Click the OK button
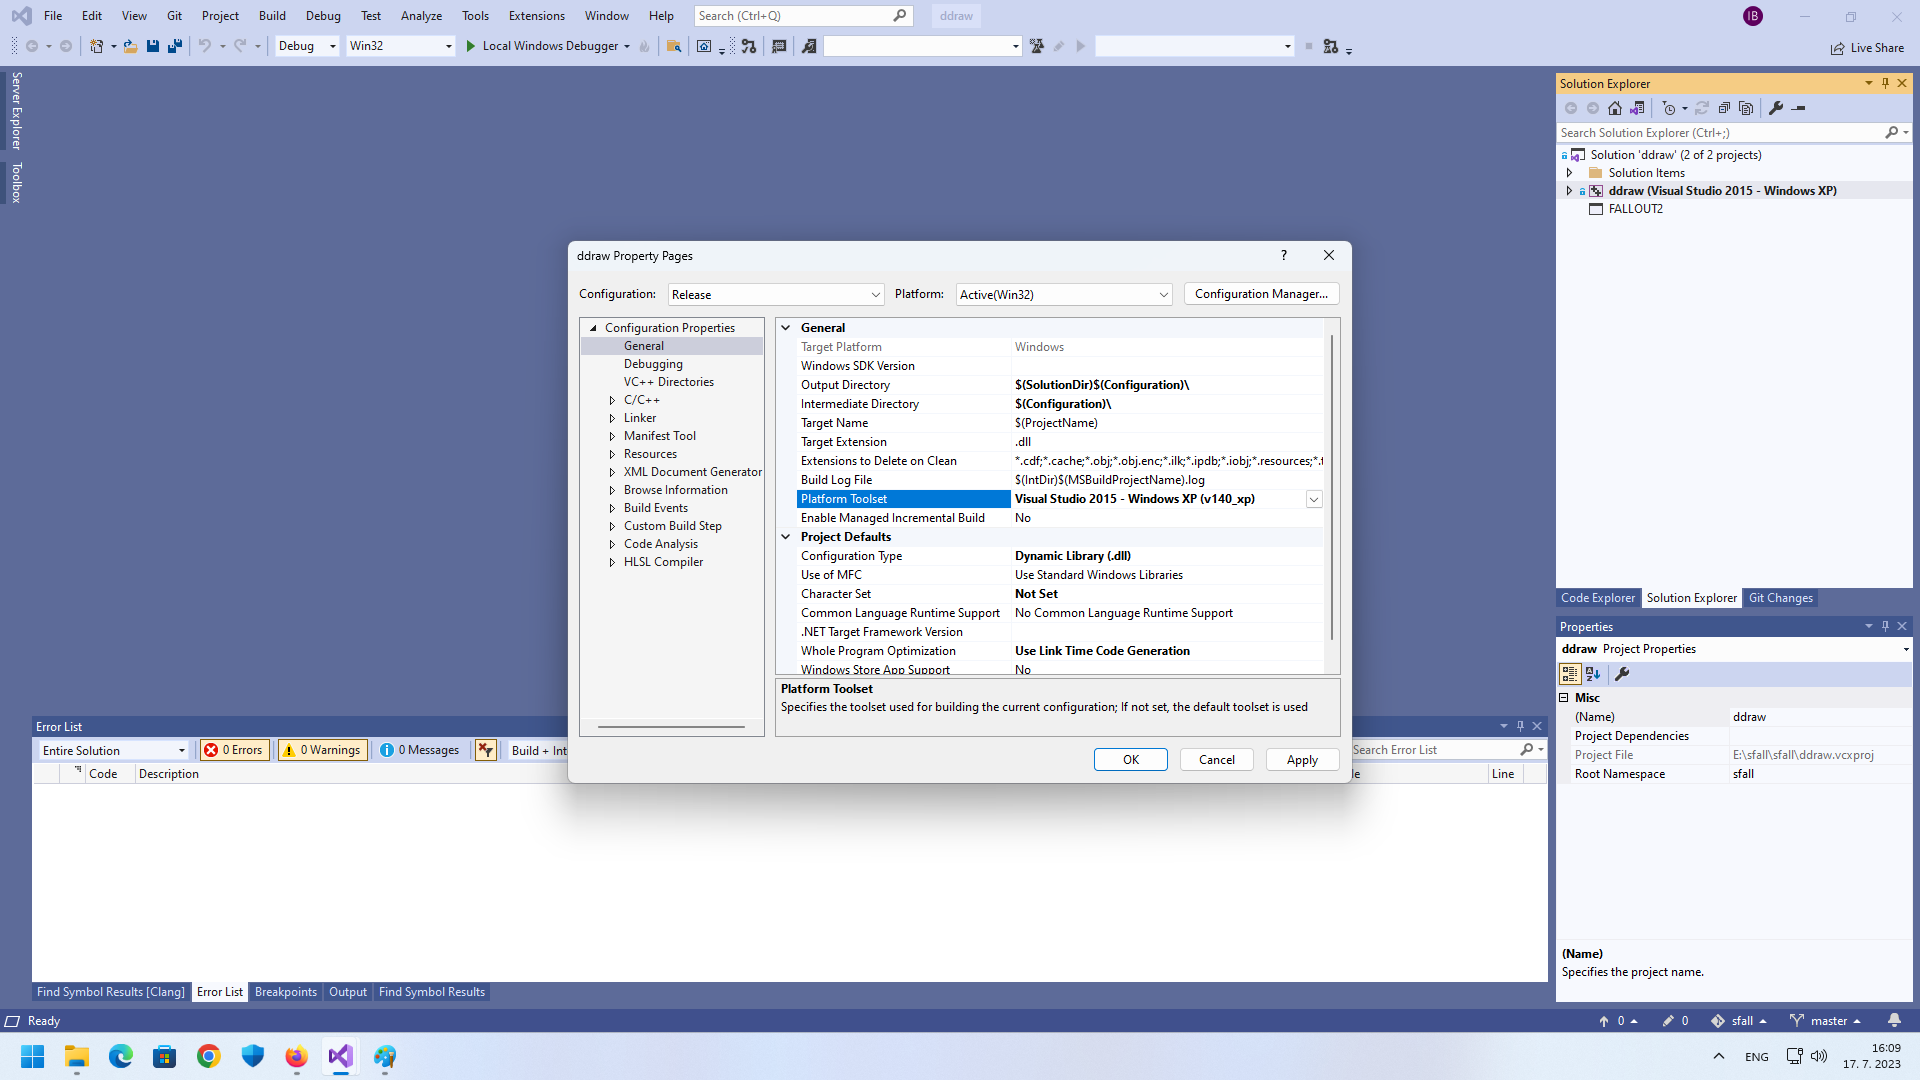1920x1080 pixels. pyautogui.click(x=1130, y=760)
